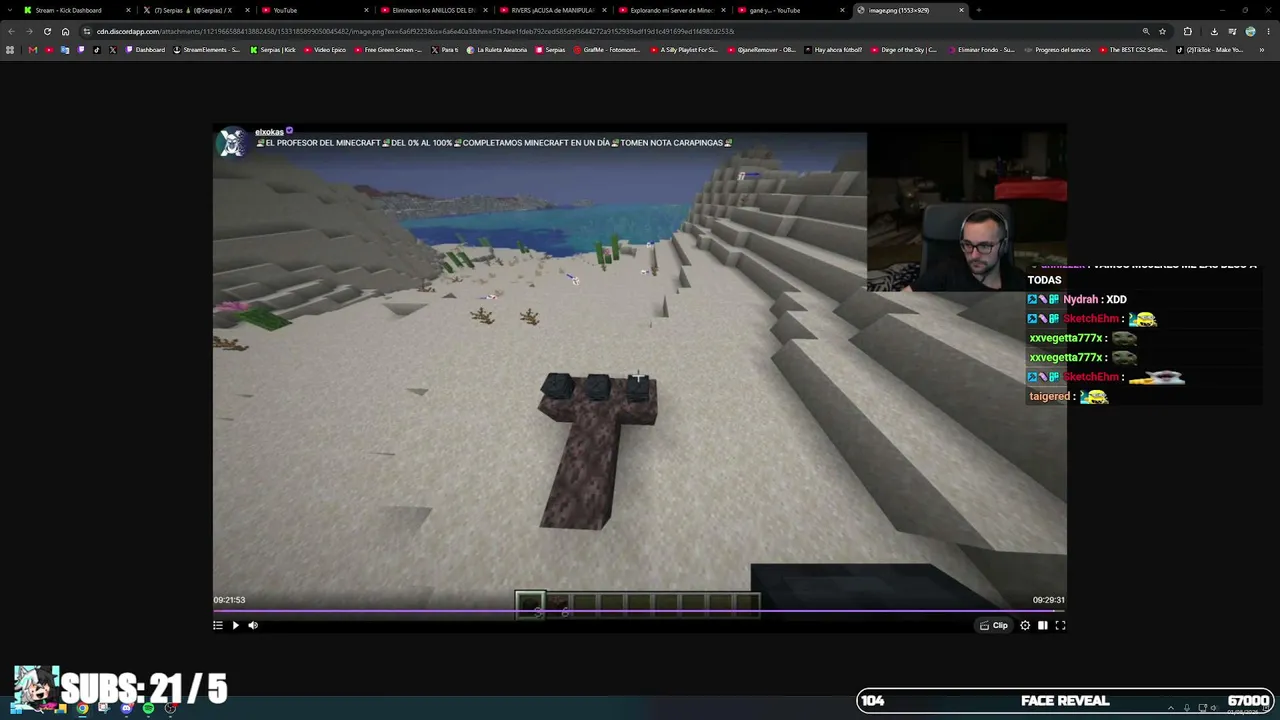Open Discord from the taskbar
This screenshot has height=720, width=1280.
pyautogui.click(x=126, y=709)
